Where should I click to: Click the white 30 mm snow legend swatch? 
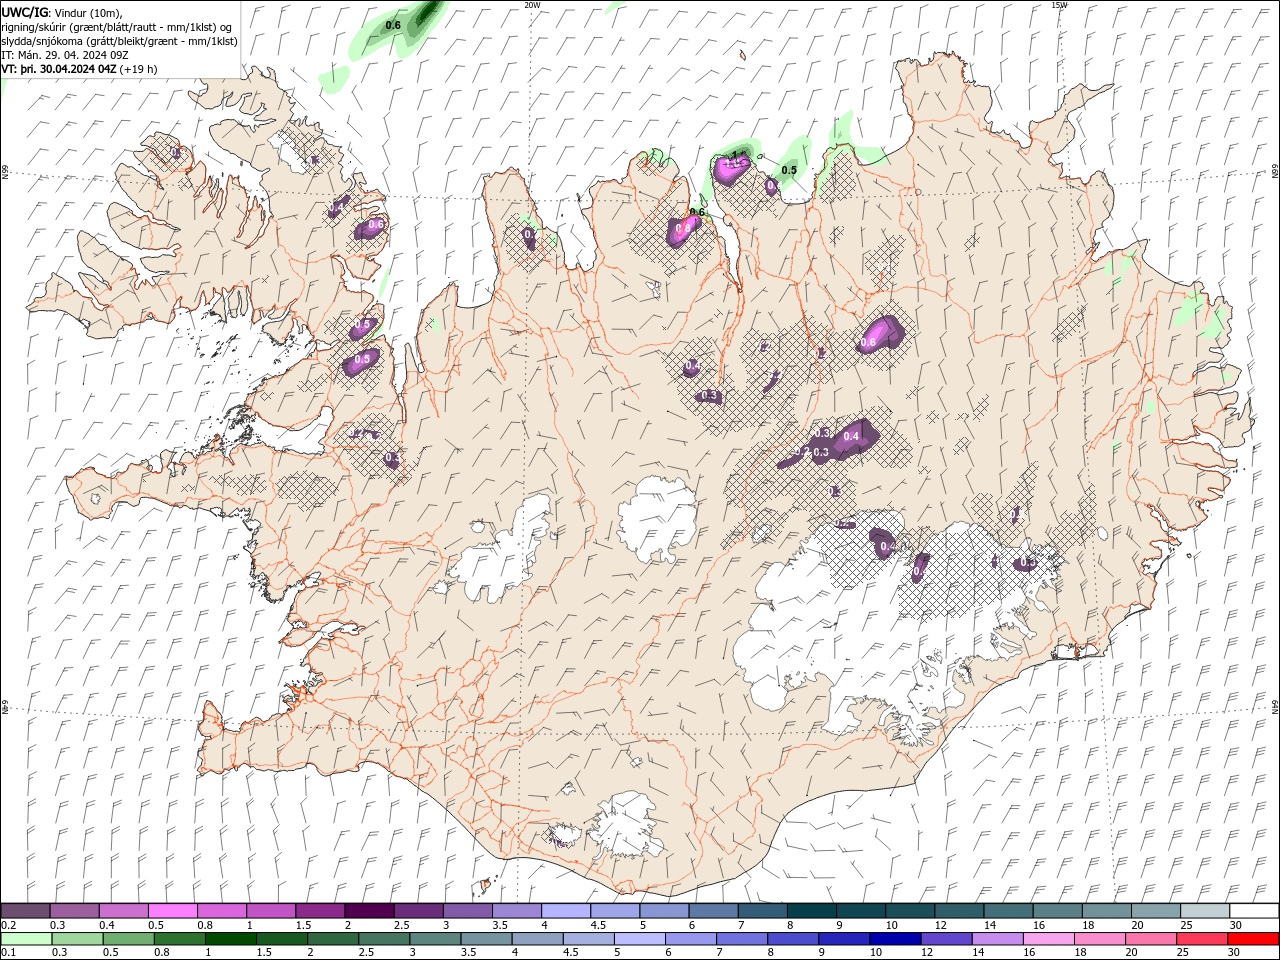(1253, 911)
